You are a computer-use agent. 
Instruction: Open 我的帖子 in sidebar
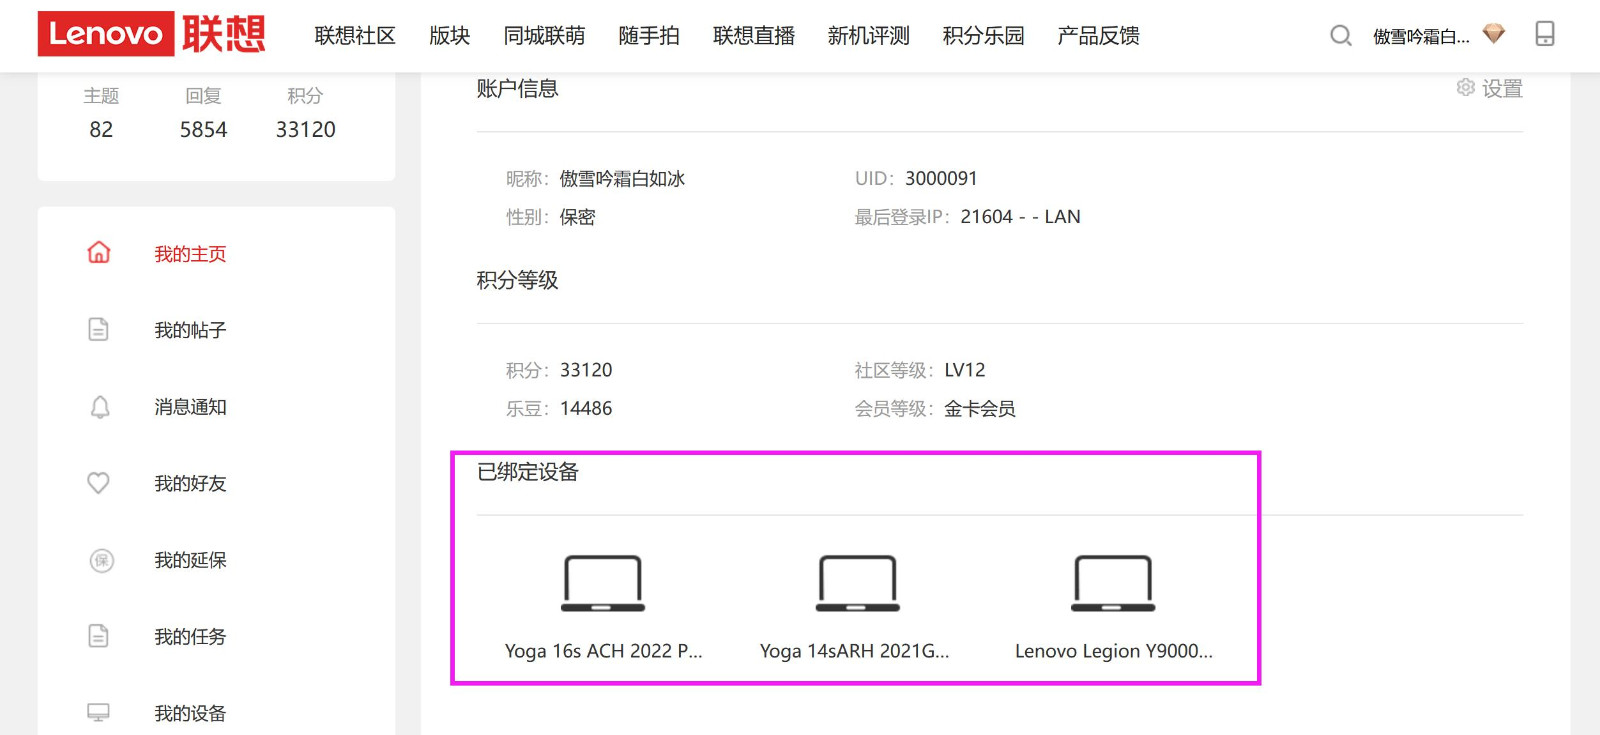(190, 330)
